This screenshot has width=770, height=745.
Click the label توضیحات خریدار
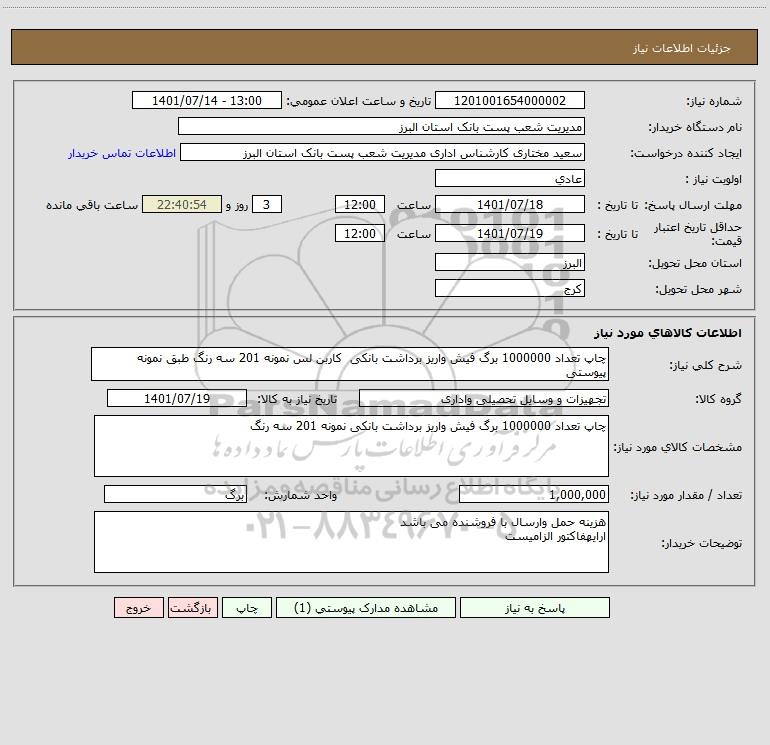tap(701, 543)
